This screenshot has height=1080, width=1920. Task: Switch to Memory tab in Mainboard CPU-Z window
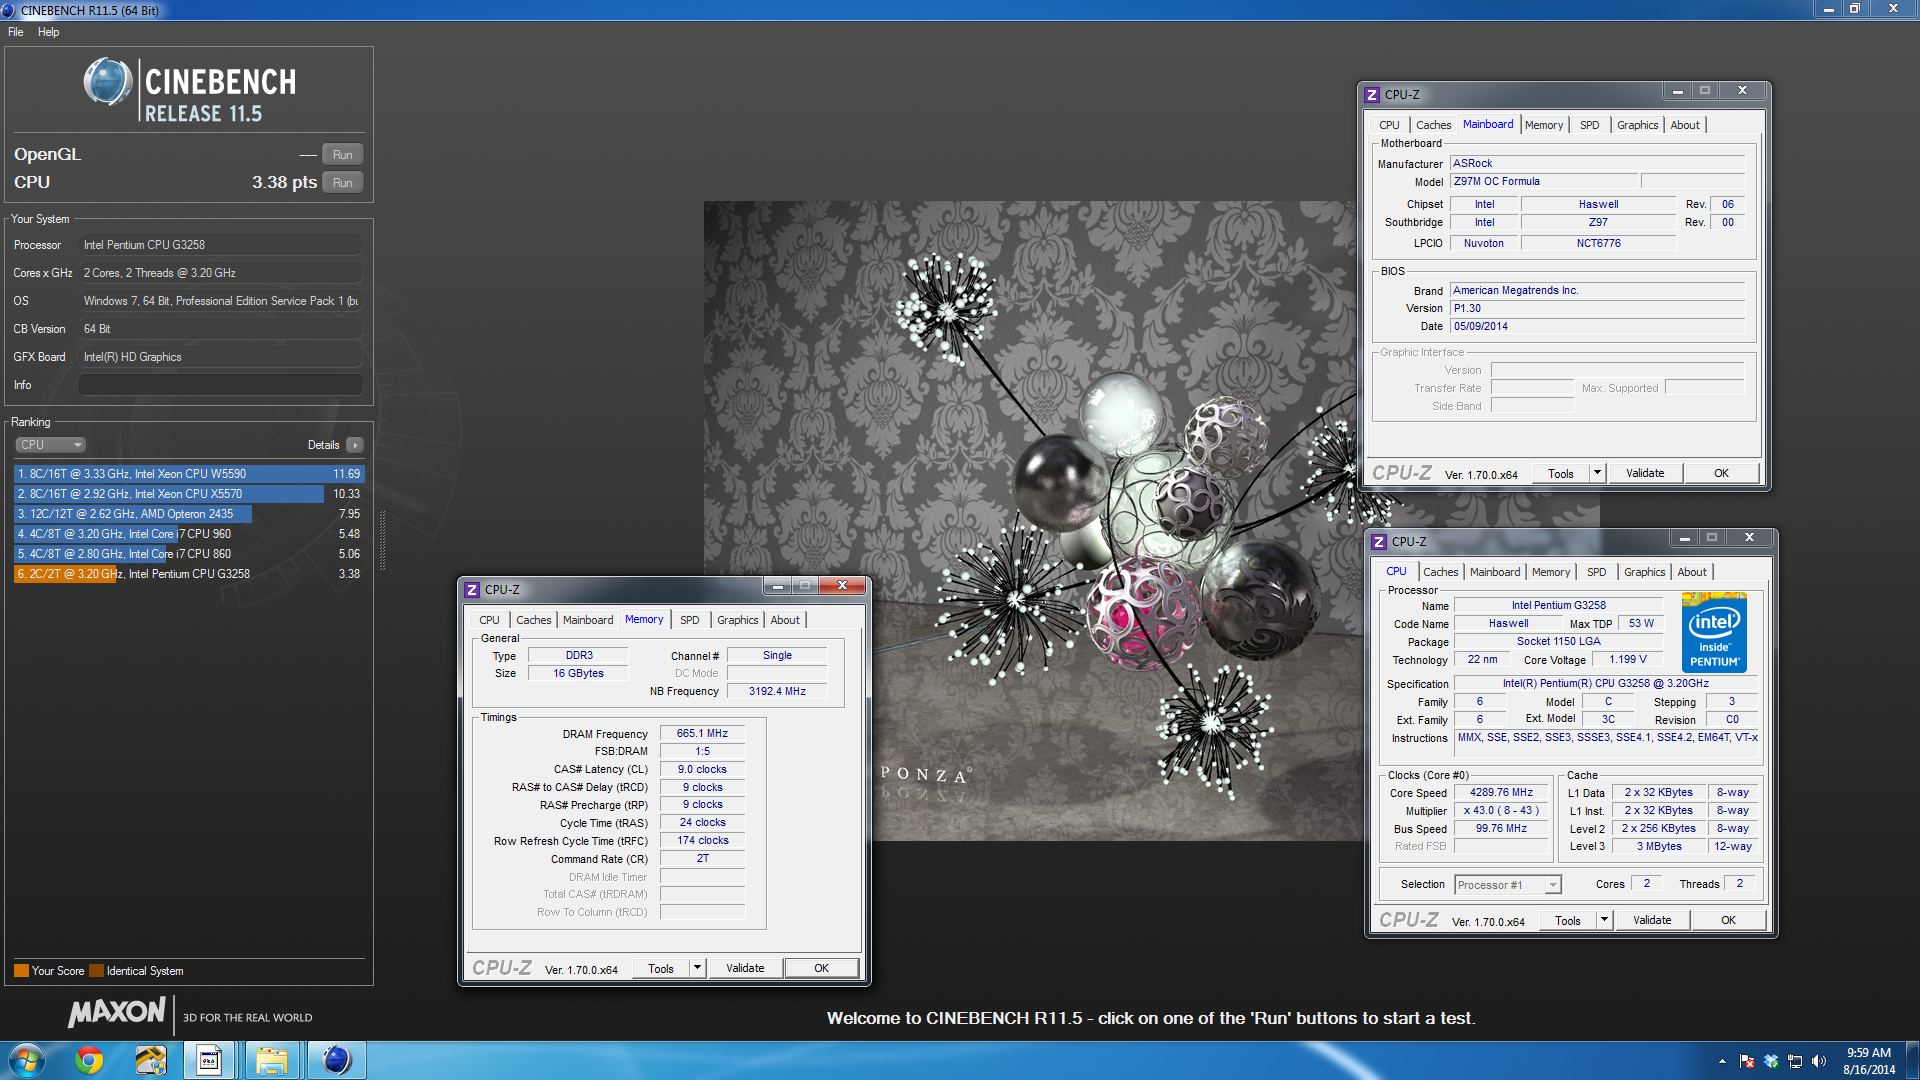1544,125
